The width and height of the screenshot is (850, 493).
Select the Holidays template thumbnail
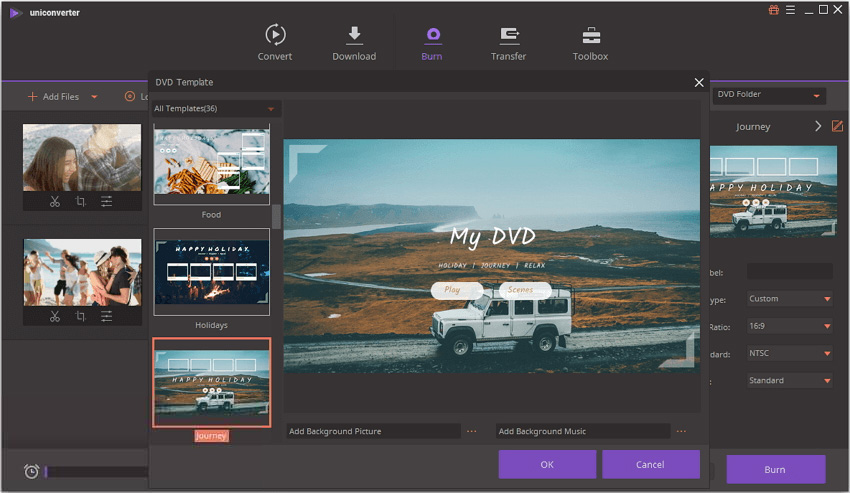(x=211, y=272)
